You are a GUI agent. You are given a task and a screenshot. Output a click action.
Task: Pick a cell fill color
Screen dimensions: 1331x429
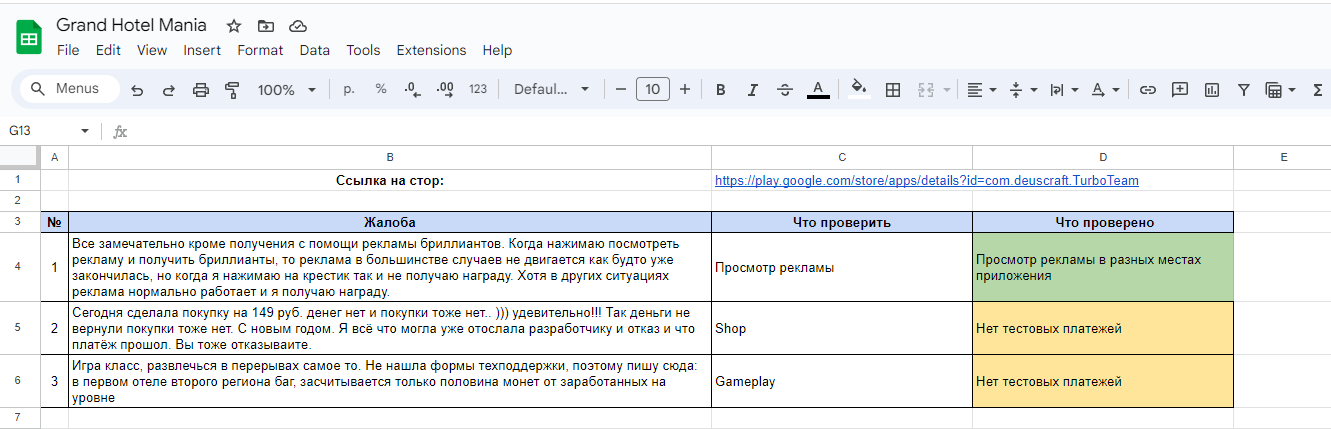858,90
